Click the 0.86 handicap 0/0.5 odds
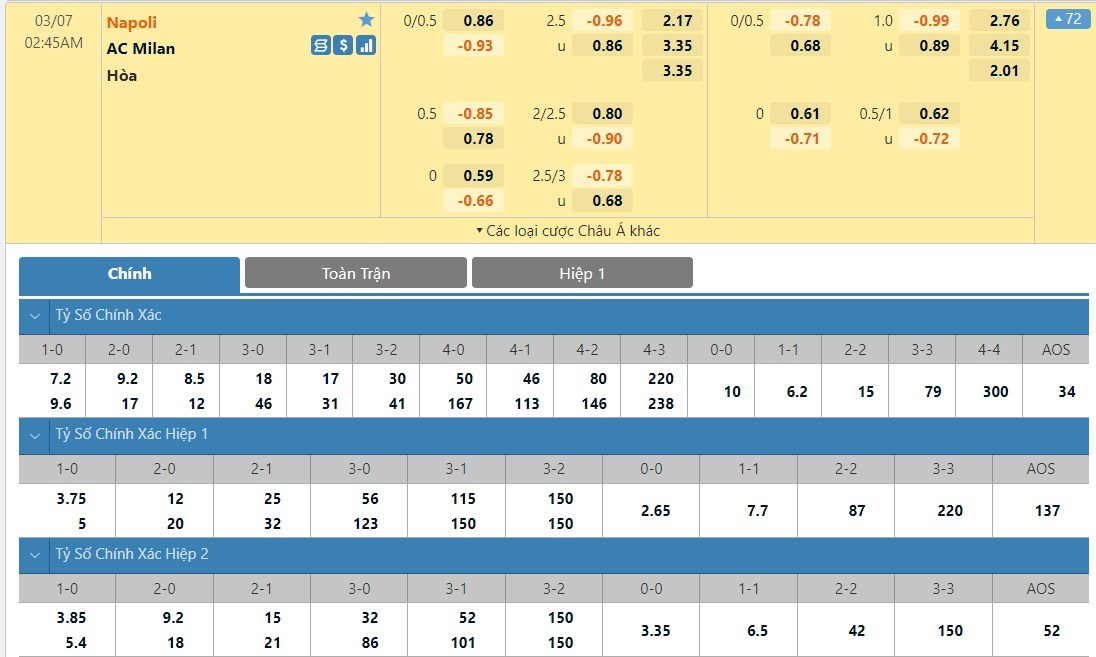Viewport: 1096px width, 657px height. [479, 20]
